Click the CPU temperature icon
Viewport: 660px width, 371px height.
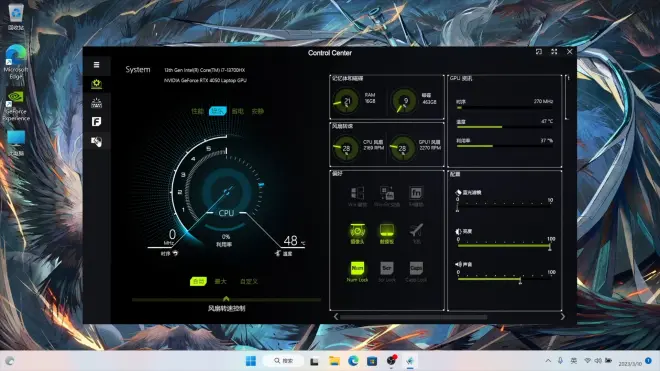tap(277, 254)
